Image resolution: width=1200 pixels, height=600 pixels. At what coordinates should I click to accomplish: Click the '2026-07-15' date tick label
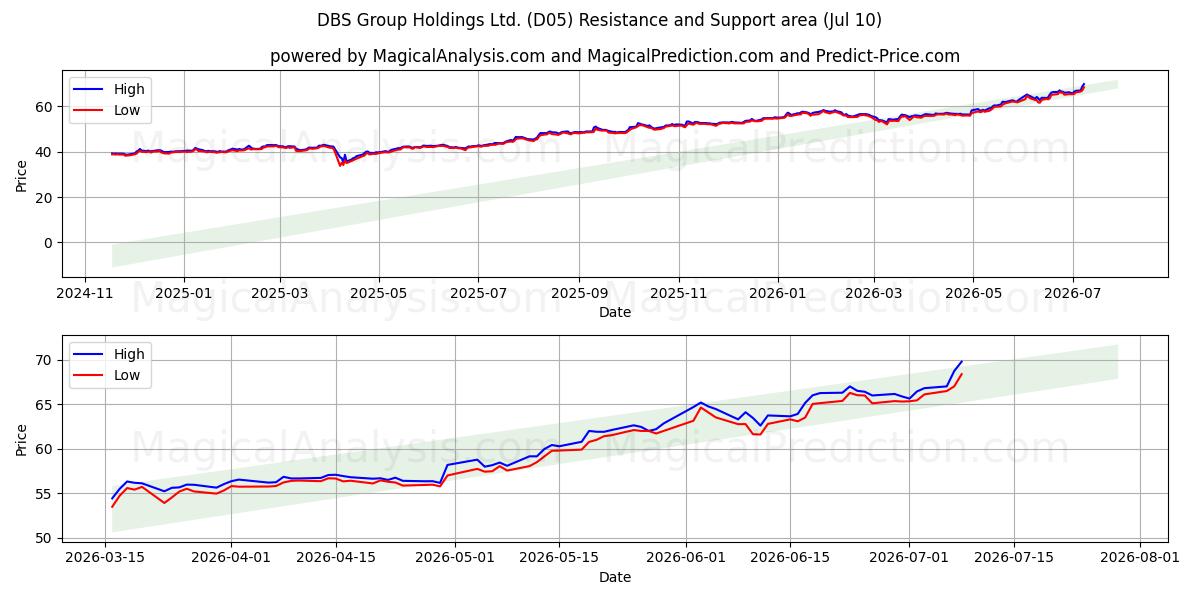click(x=1014, y=559)
